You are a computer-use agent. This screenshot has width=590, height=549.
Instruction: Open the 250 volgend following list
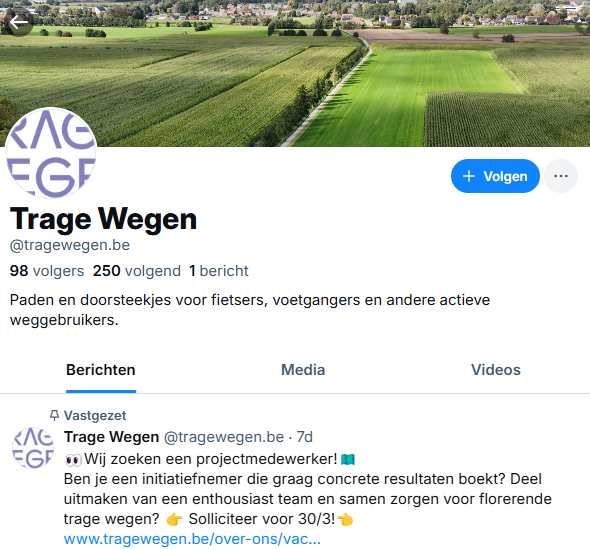137,271
